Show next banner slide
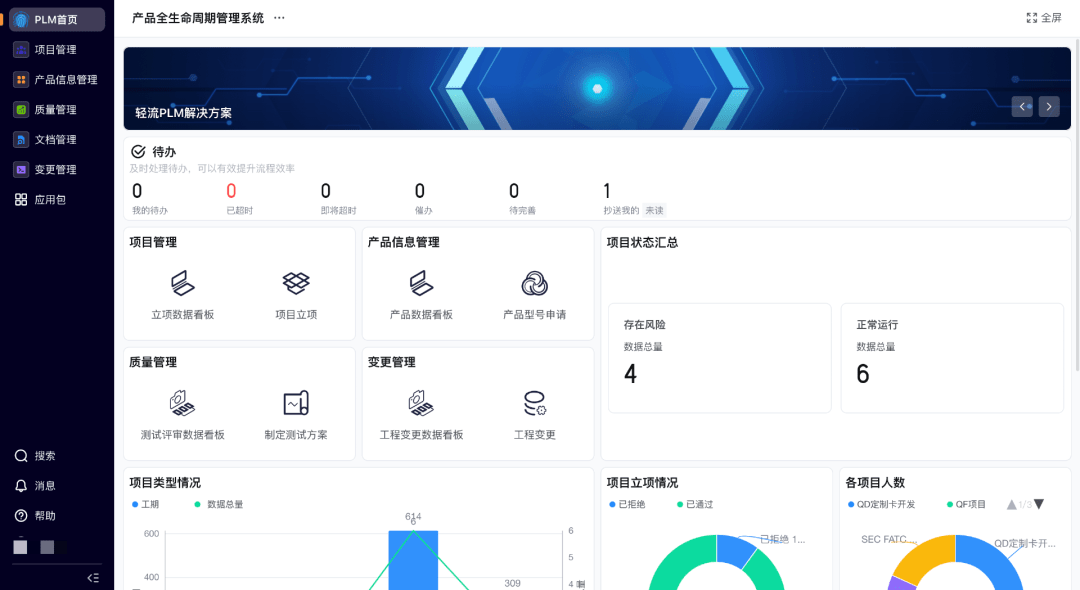This screenshot has height=590, width=1080. pos(1049,107)
